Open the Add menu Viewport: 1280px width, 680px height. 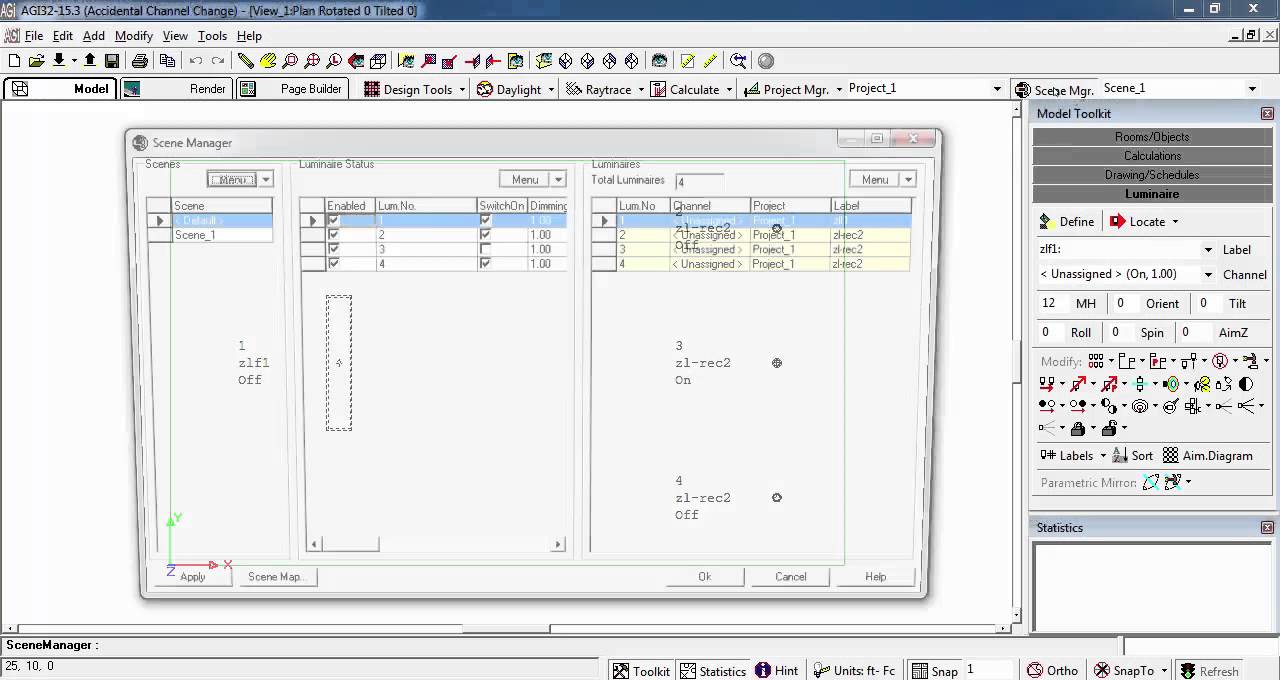click(94, 36)
